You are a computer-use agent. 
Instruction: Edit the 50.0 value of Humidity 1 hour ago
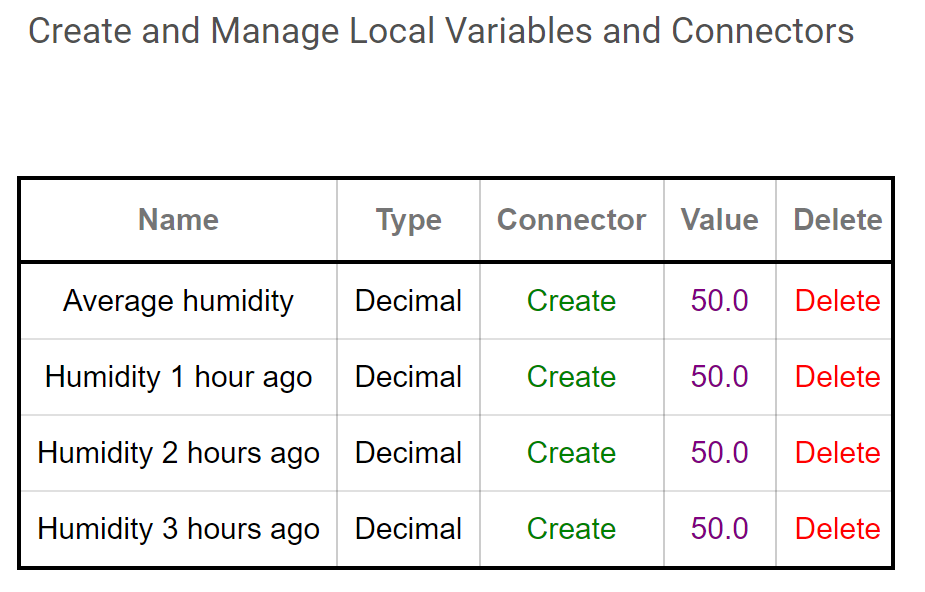coord(719,377)
